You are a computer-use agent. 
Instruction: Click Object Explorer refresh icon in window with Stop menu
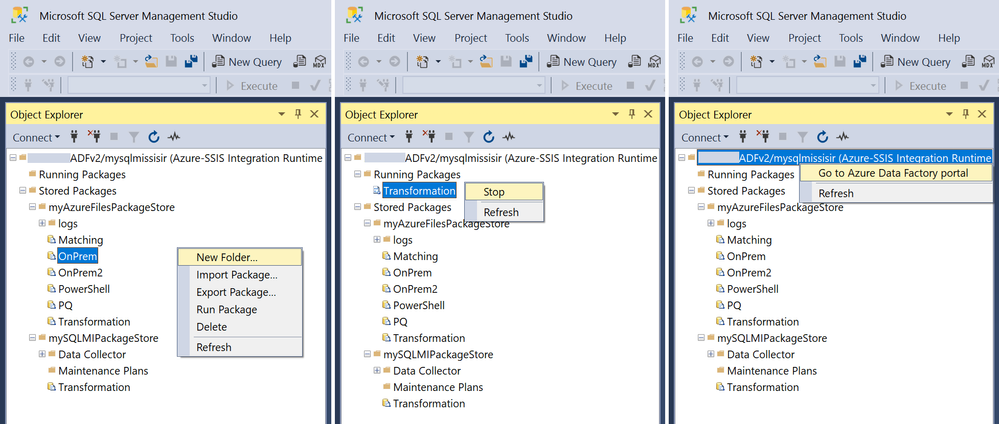point(489,137)
